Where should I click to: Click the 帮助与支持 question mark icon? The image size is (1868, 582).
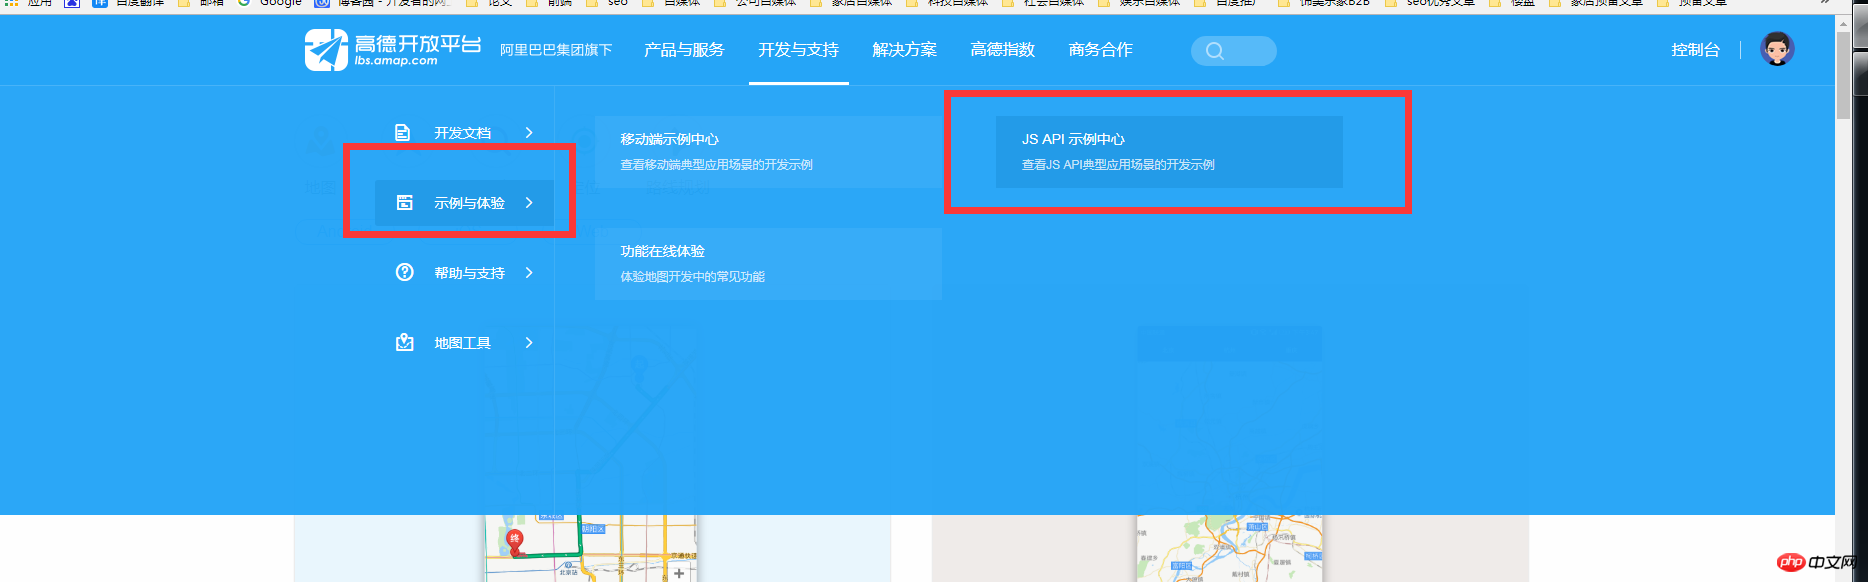coord(404,272)
